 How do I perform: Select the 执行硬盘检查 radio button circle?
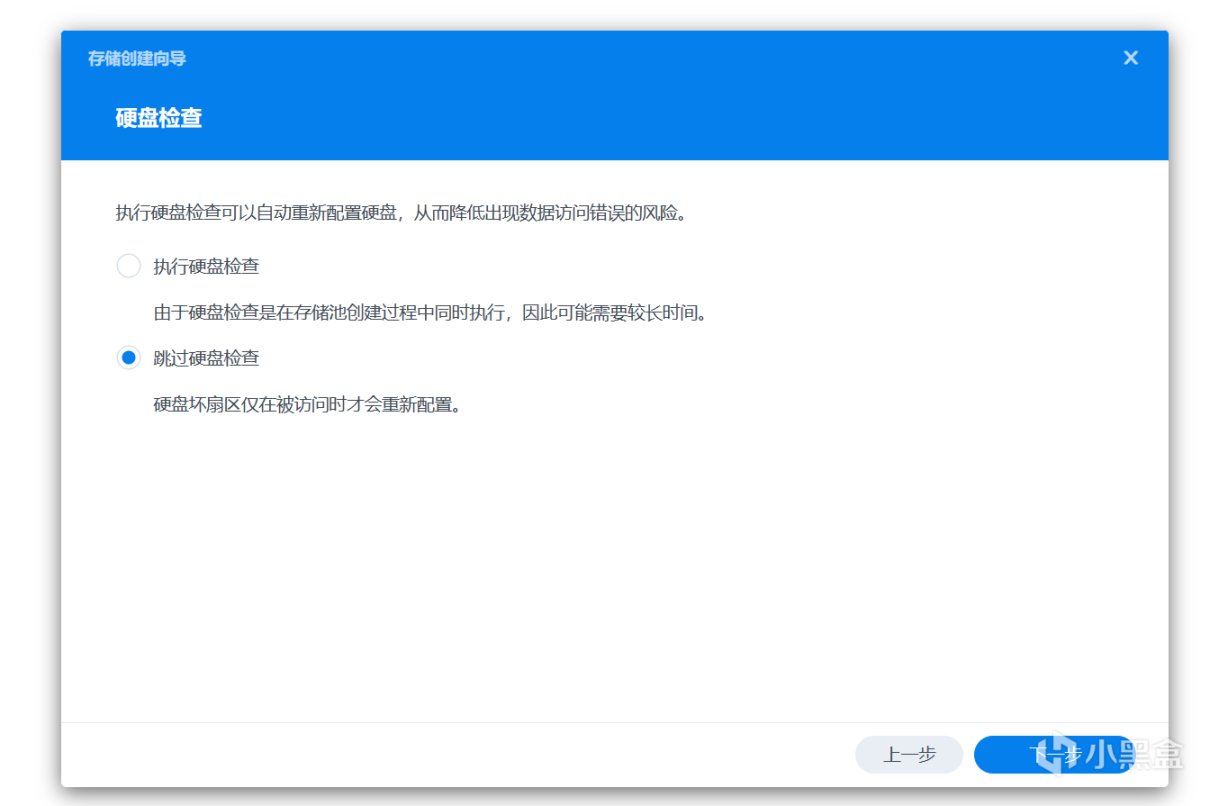tap(128, 266)
